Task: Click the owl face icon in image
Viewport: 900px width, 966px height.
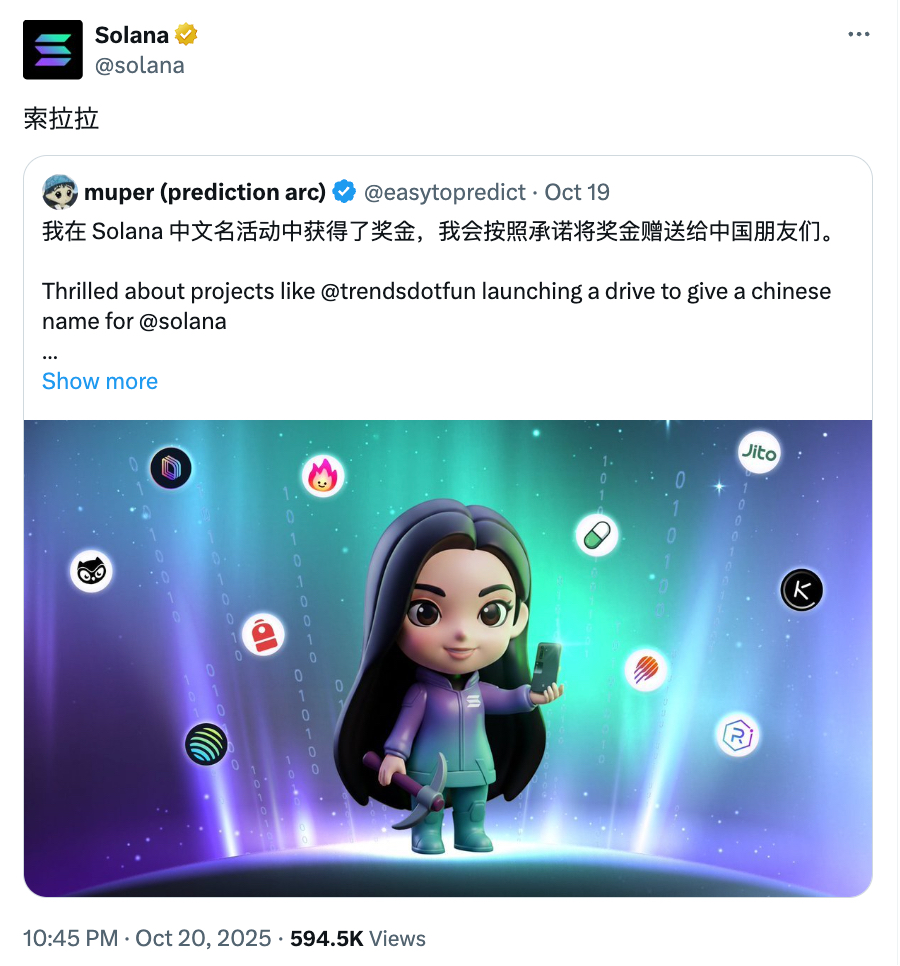Action: (x=91, y=571)
